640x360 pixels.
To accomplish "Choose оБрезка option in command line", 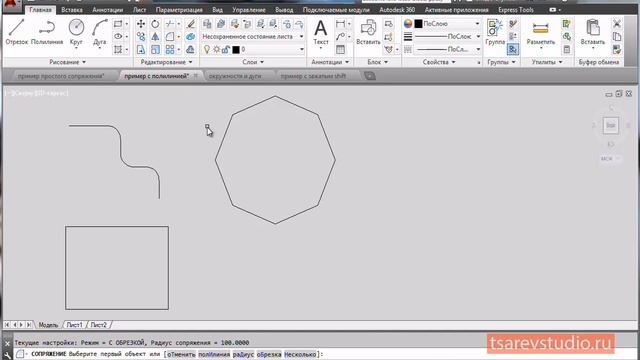I will tap(269, 354).
